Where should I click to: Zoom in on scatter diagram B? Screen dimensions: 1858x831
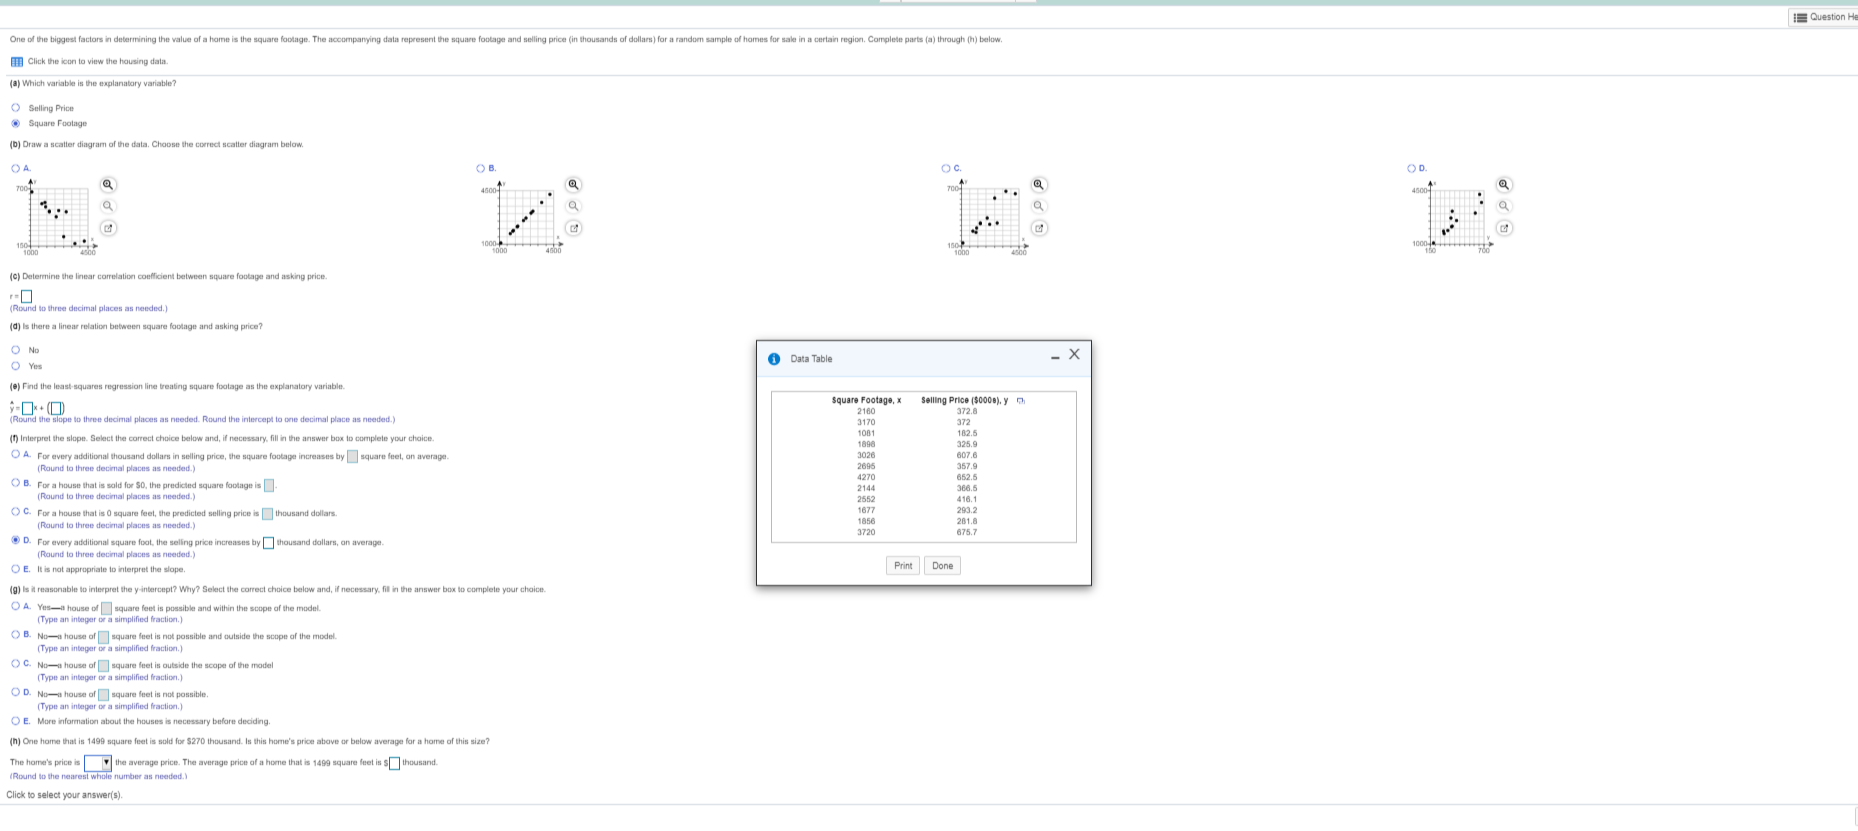(574, 185)
